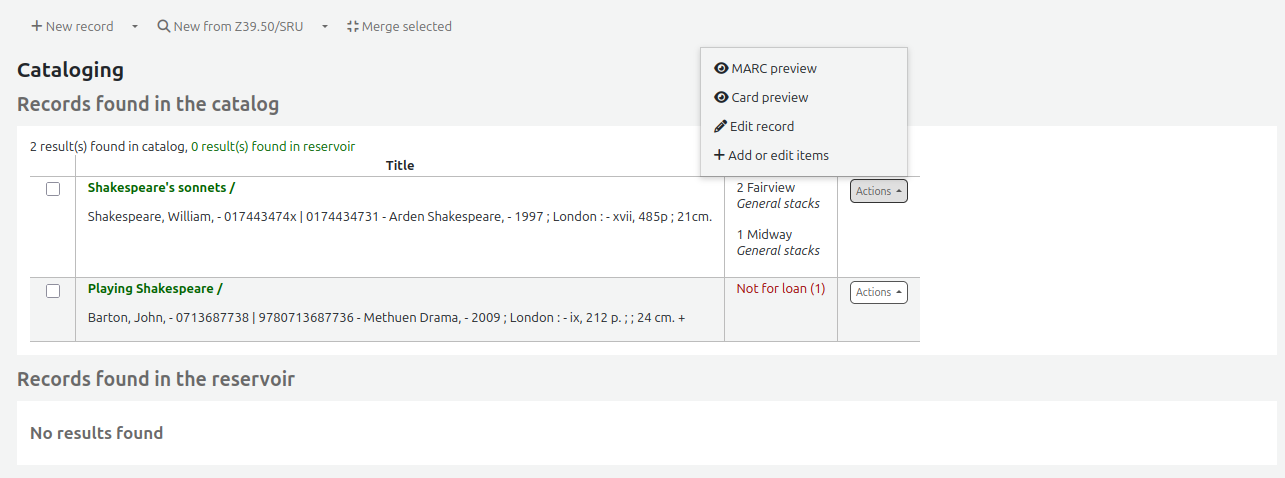Open the Playing Shakespeare title link
Viewport: 1285px width, 478px height.
click(x=155, y=289)
